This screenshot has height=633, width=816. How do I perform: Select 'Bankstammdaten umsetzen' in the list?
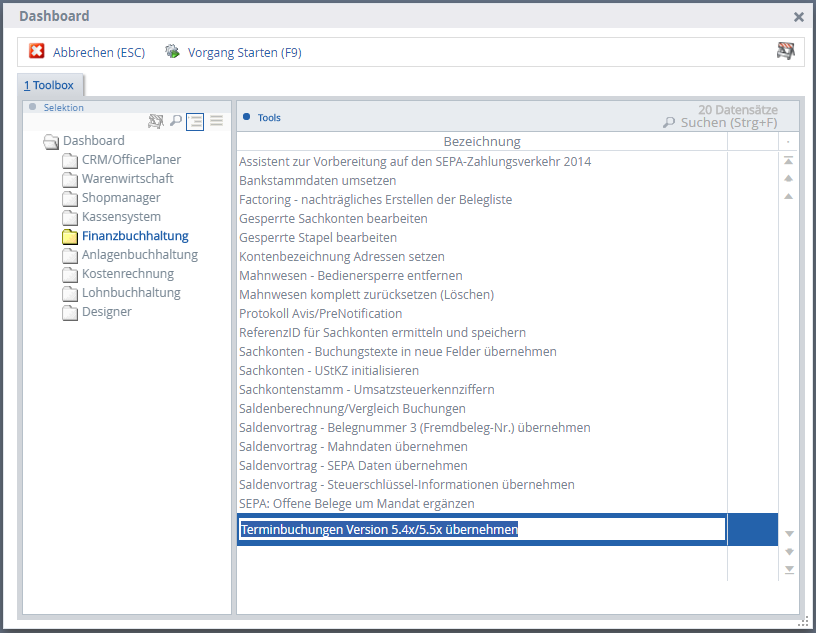click(x=317, y=181)
